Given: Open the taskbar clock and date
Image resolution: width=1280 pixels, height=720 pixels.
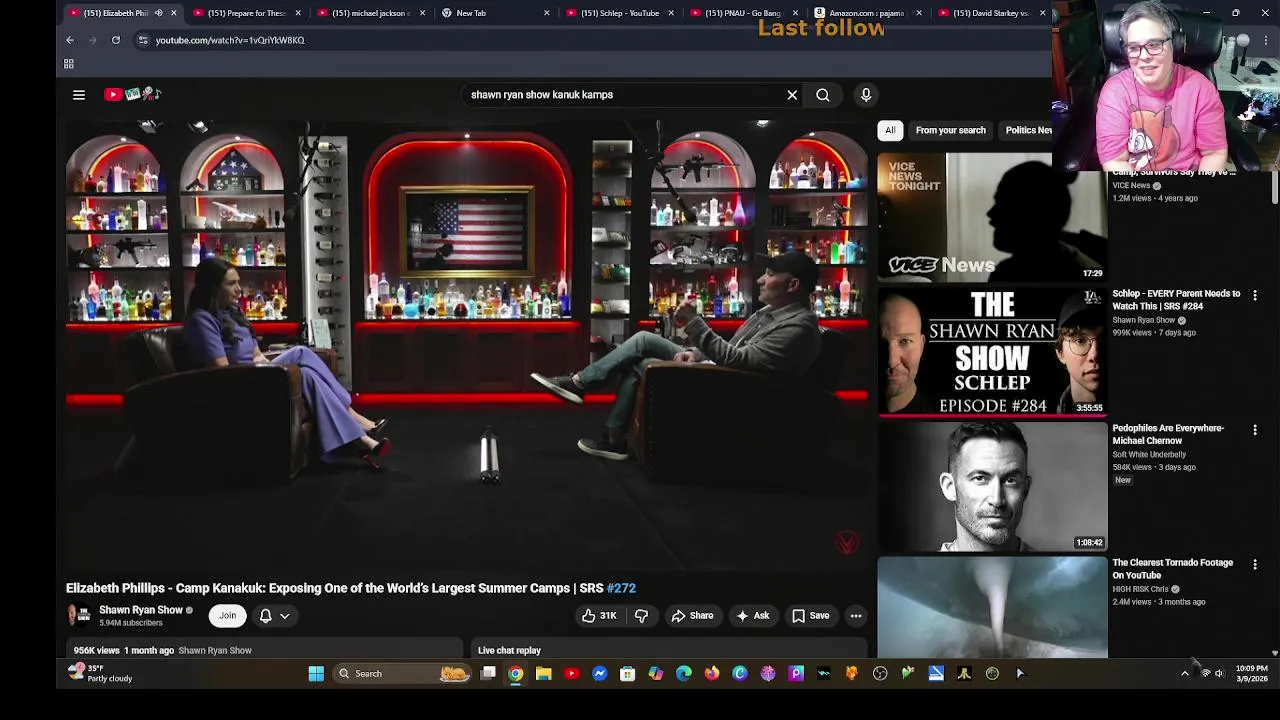Looking at the screenshot, I should 1251,673.
